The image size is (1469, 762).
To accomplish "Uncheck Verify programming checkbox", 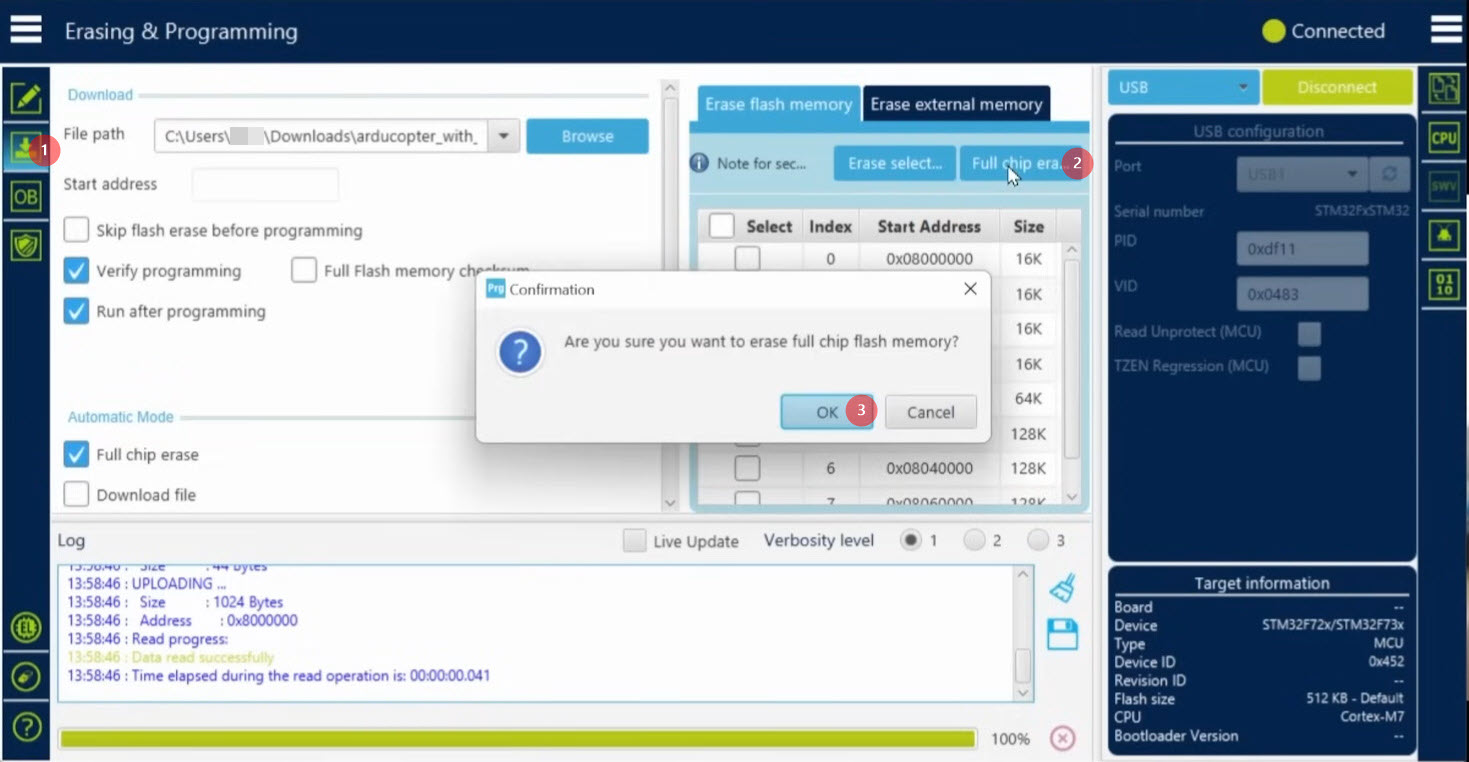I will [x=76, y=271].
